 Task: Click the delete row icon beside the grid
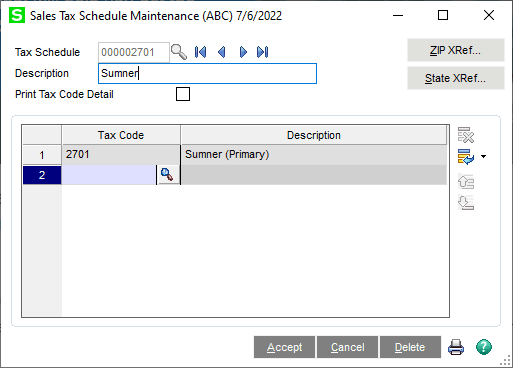pyautogui.click(x=466, y=135)
